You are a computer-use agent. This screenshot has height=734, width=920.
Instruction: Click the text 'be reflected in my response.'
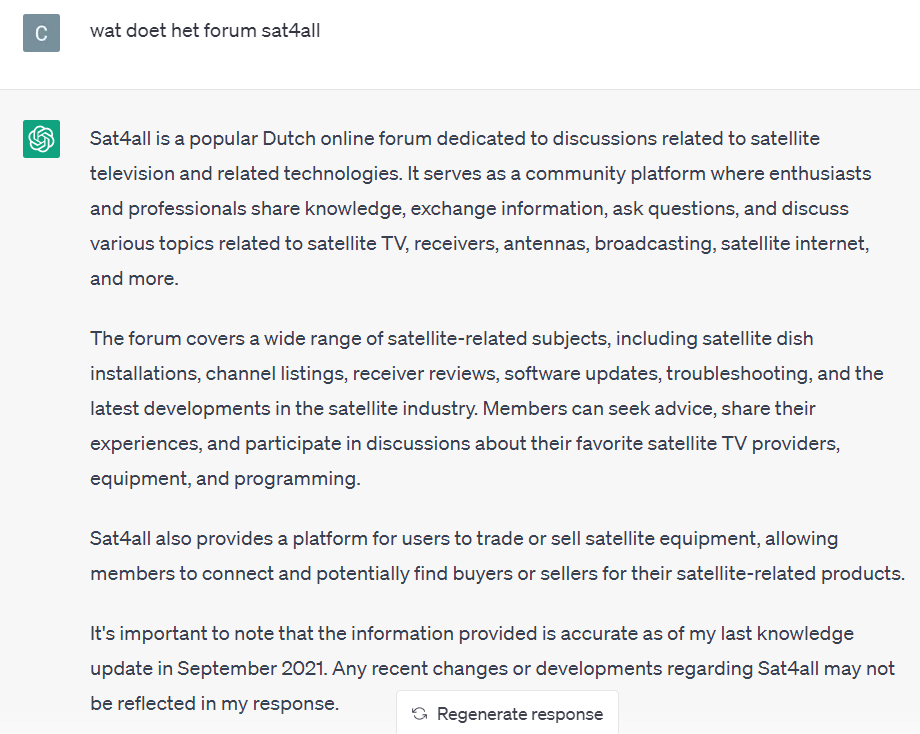(x=214, y=703)
